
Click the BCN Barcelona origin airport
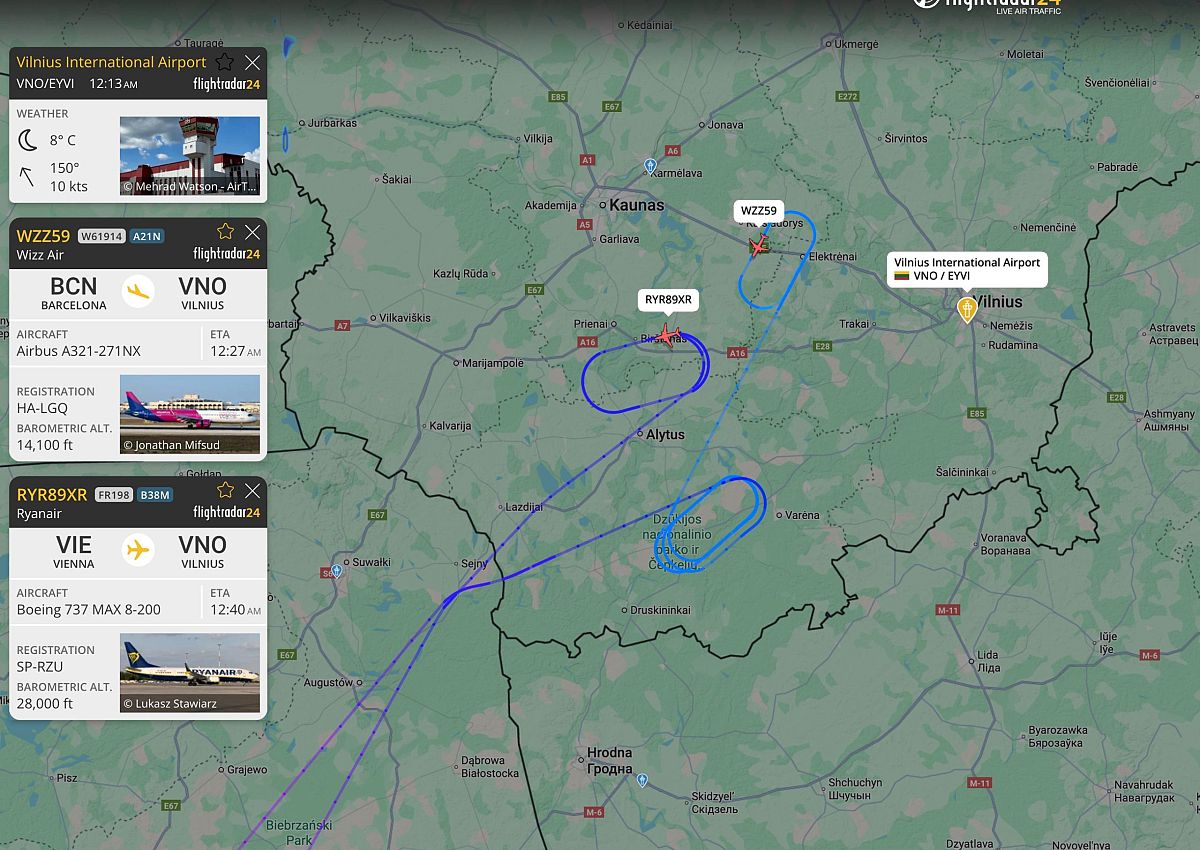74,292
